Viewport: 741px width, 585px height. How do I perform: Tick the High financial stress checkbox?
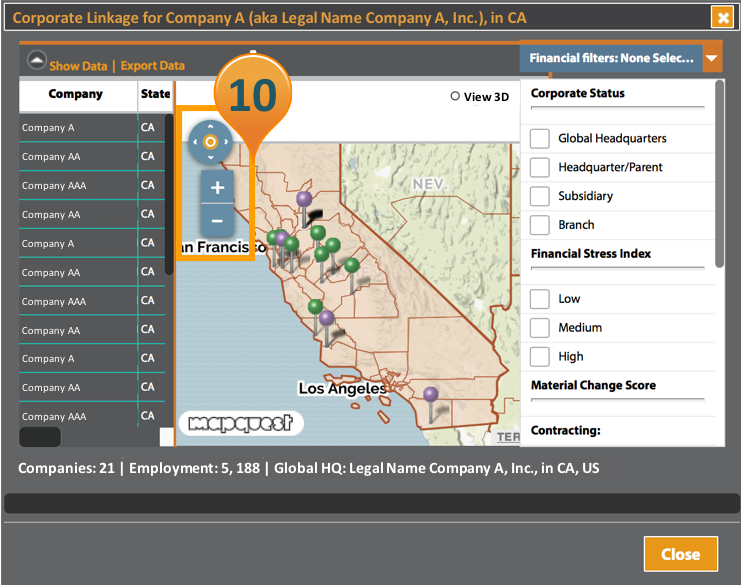539,357
